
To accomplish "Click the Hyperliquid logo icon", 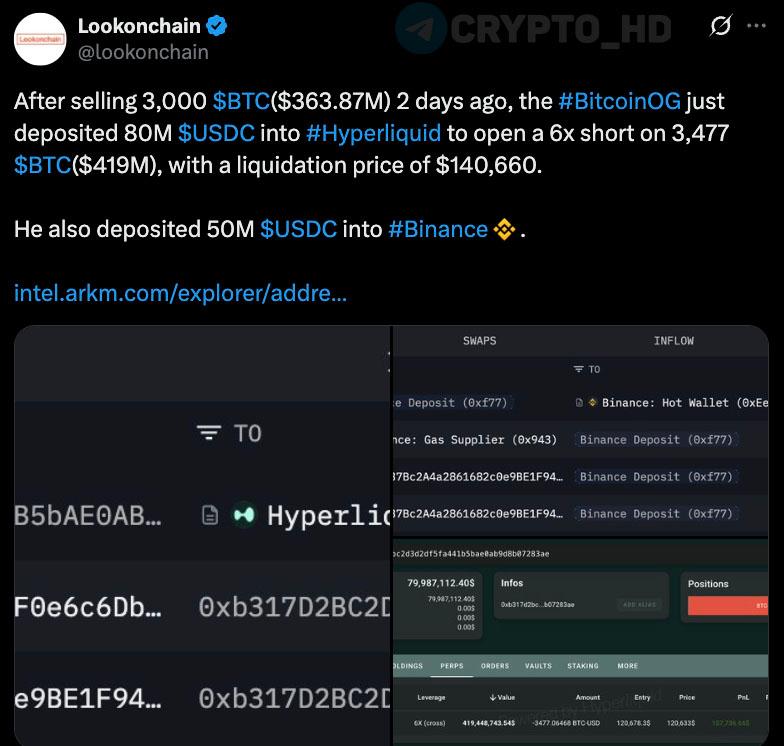I will point(243,515).
